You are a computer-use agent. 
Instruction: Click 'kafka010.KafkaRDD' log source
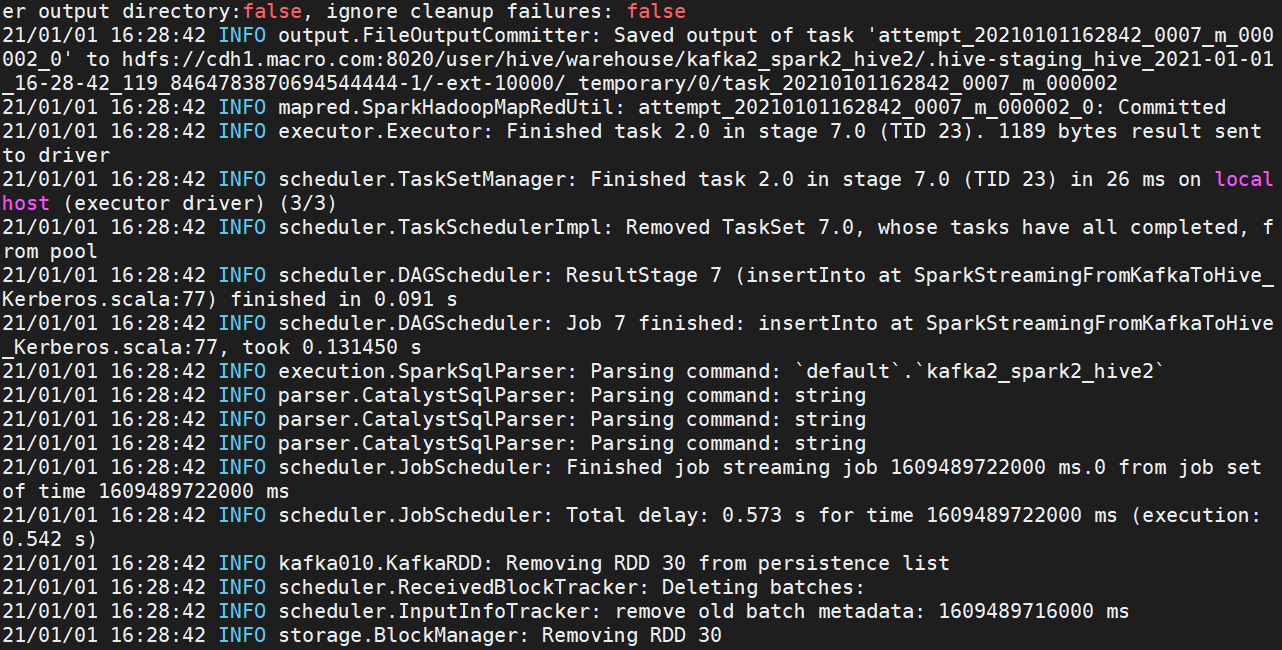coord(380,563)
